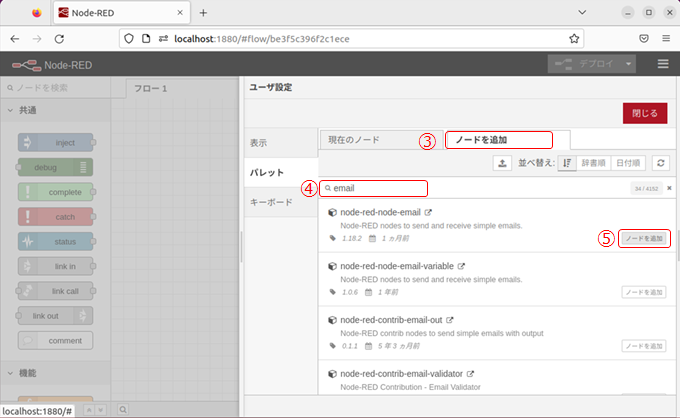Clear the email search with the x icon
This screenshot has height=418, width=680.
pos(669,188)
